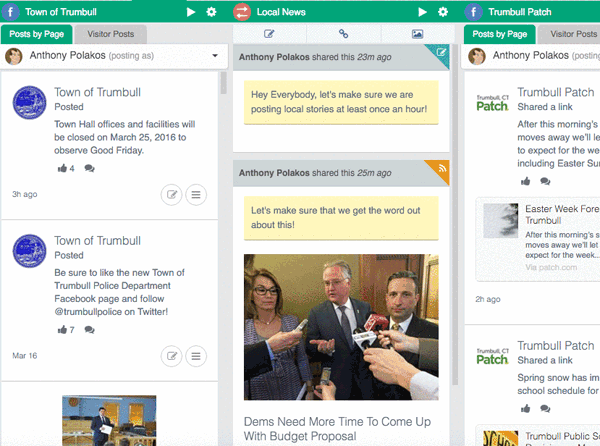Viewport: 600px width, 446px height.
Task: Click edit button on the Mar 16 post
Action: coord(171,356)
